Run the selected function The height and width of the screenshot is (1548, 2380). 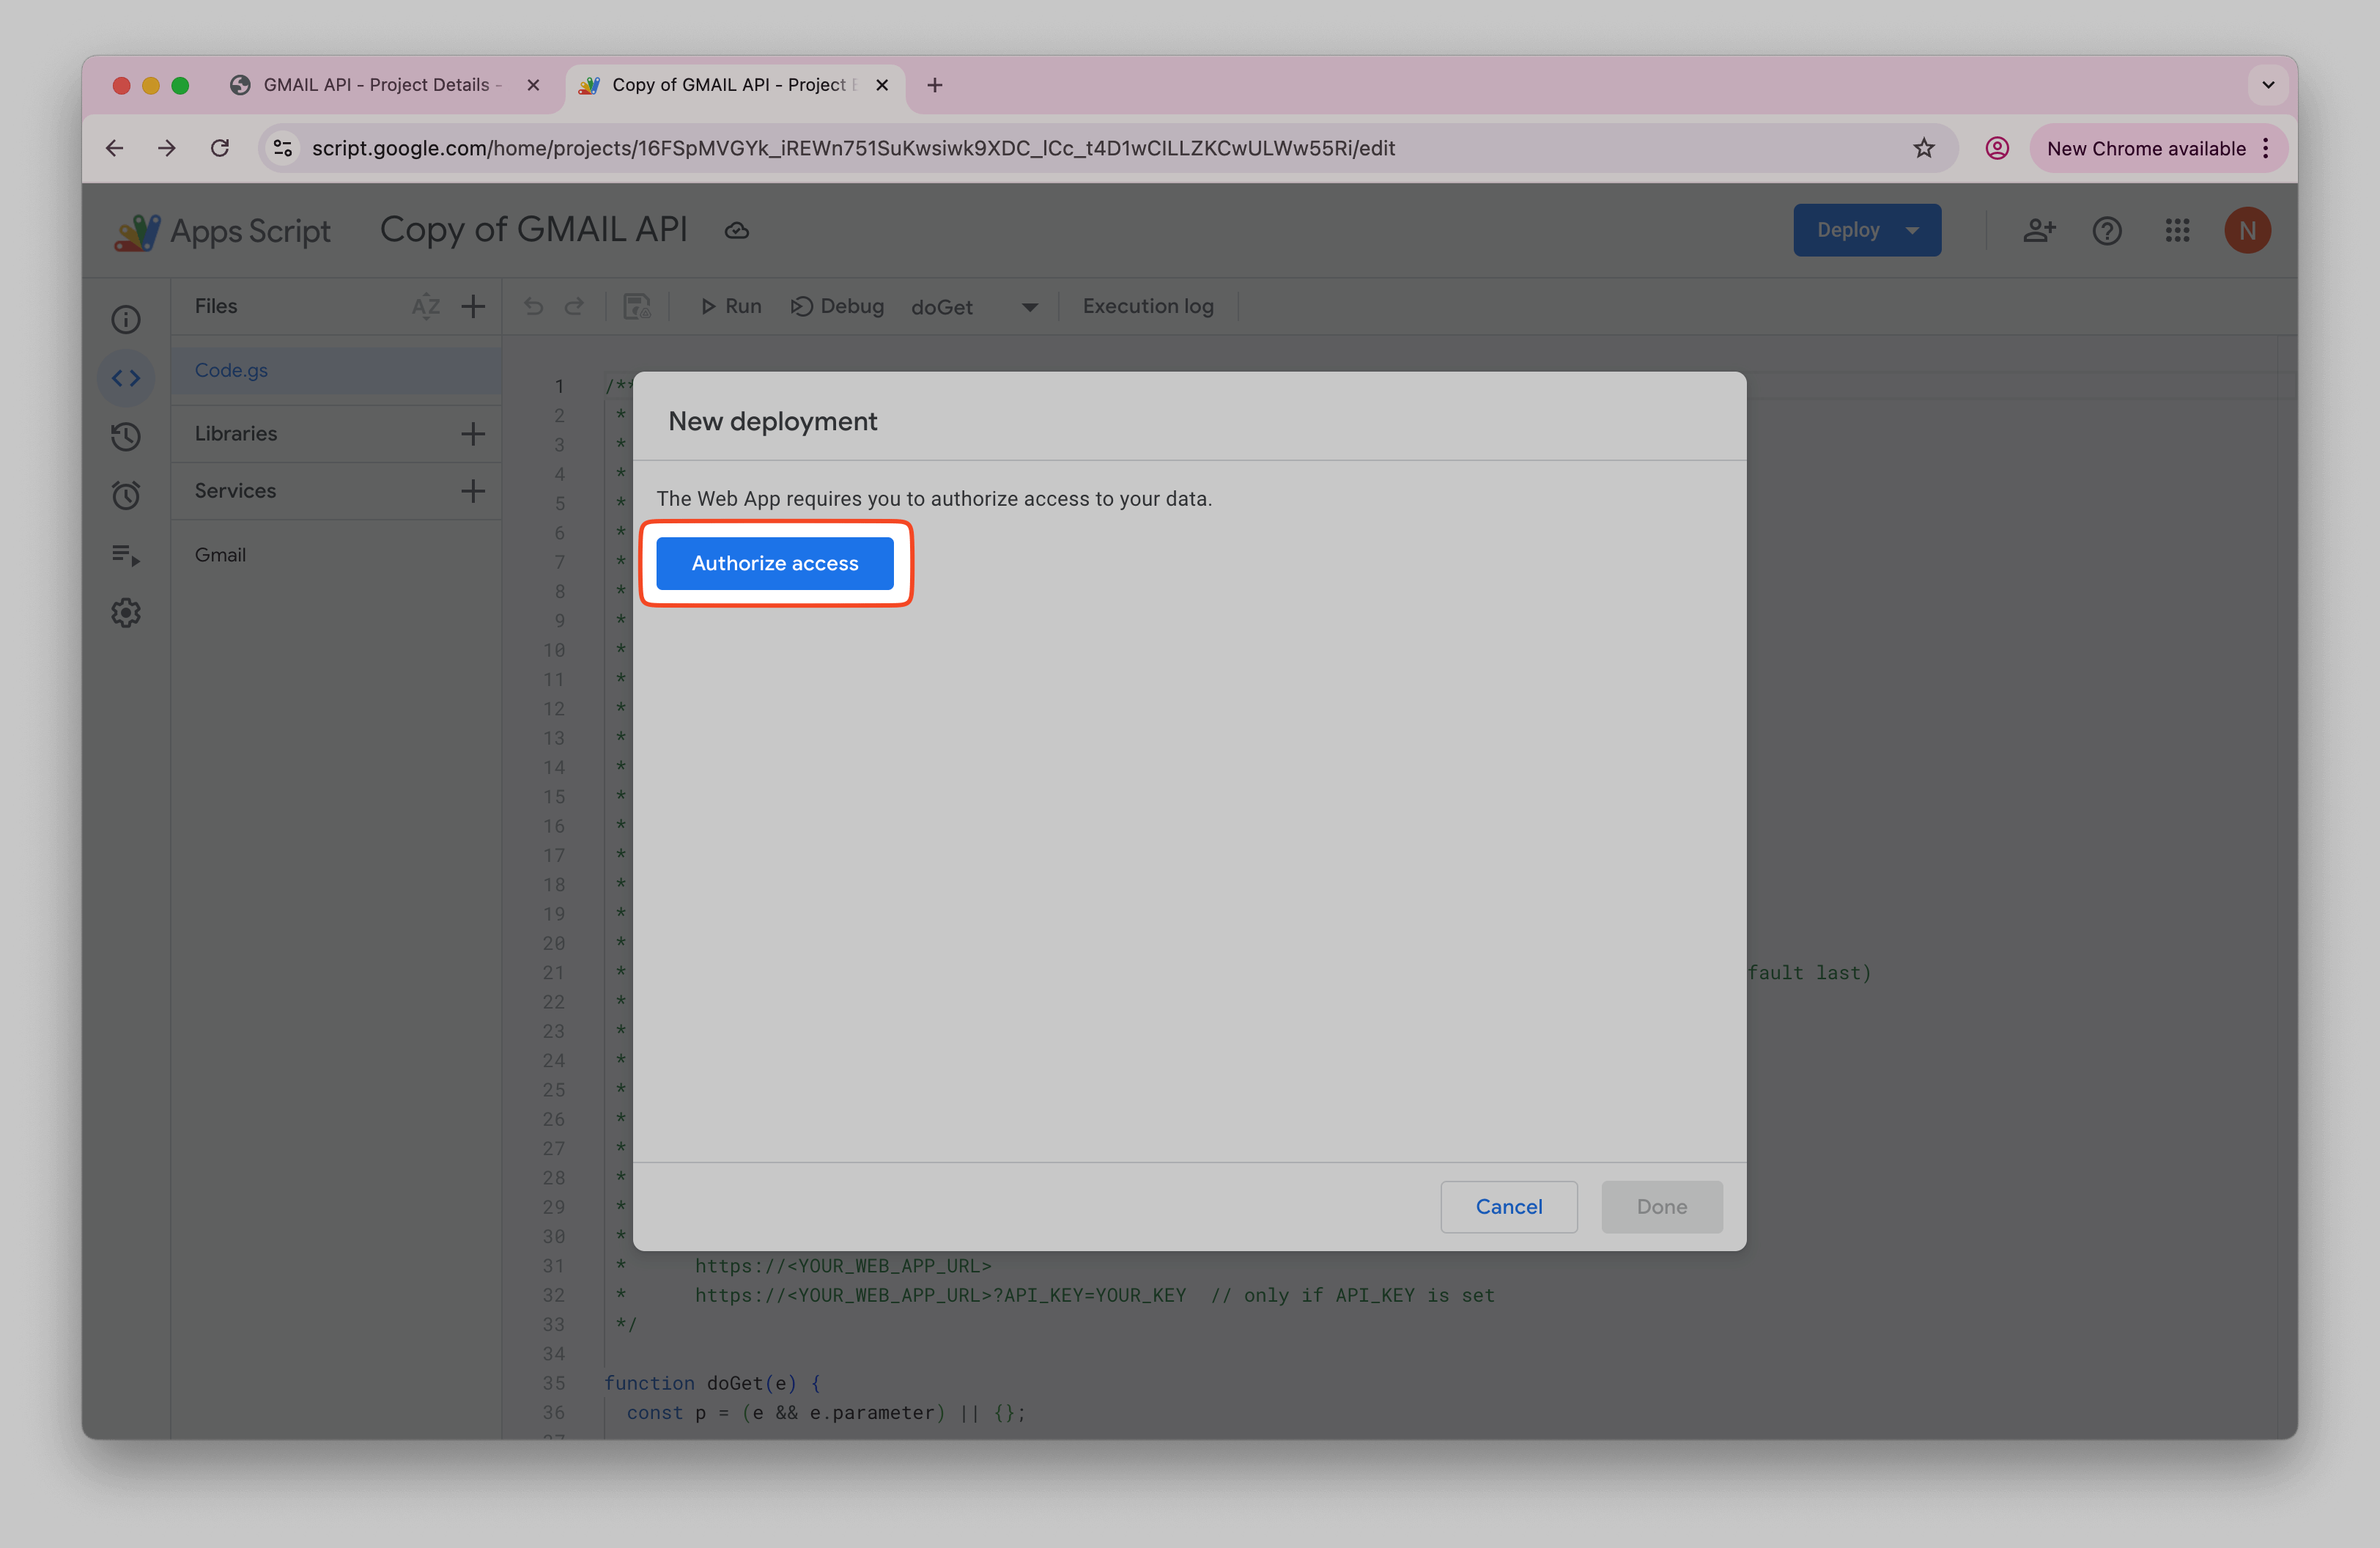tap(731, 306)
